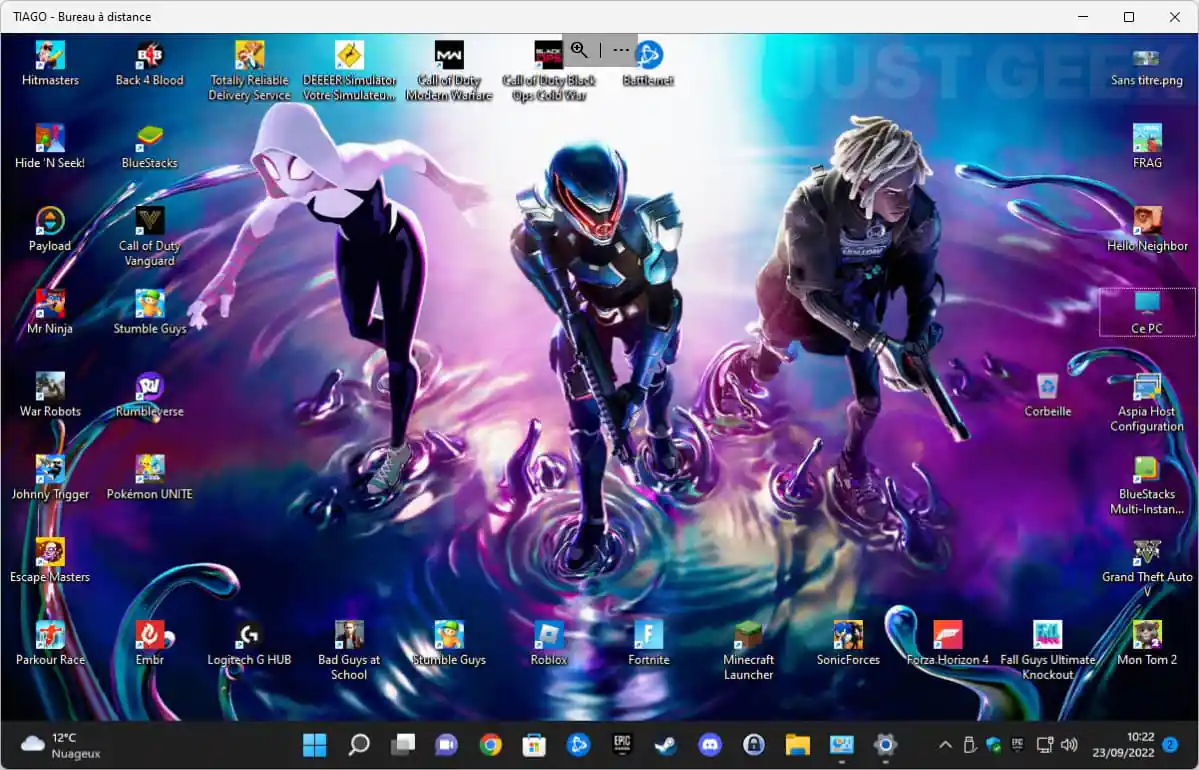
Task: Launch Back 4 Blood from the desktop
Action: (150, 63)
